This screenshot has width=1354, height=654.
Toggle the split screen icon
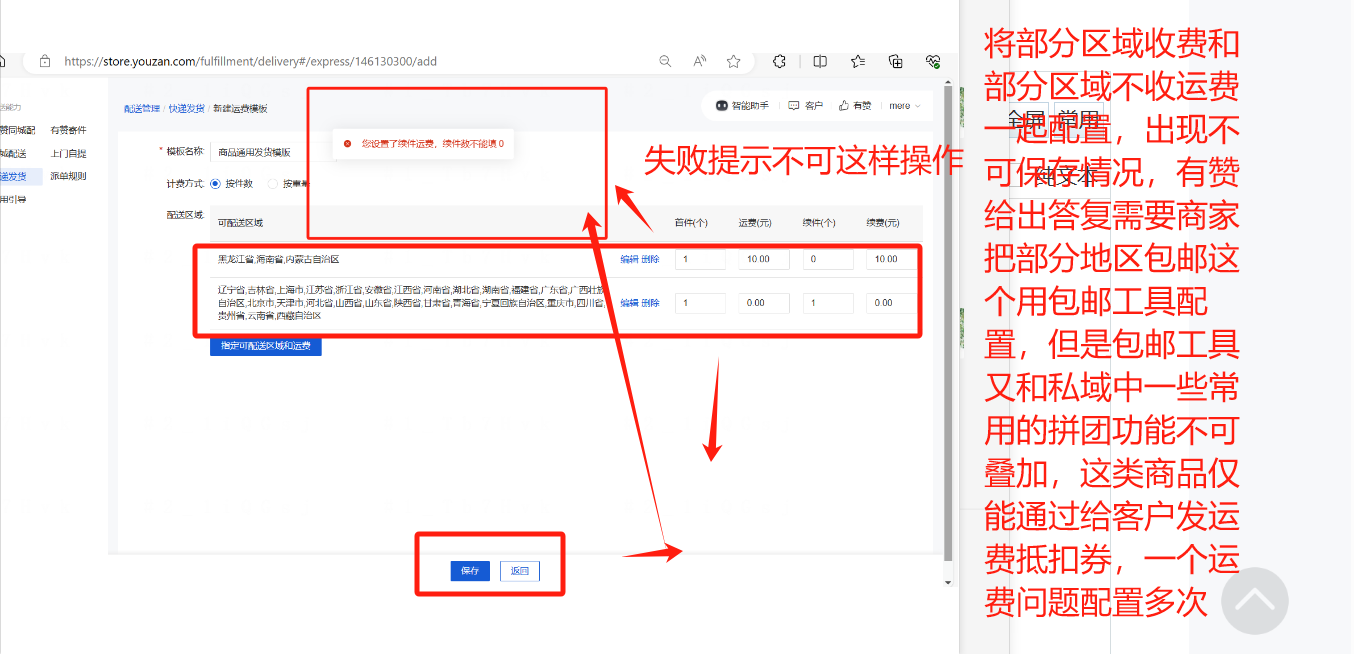(x=820, y=61)
